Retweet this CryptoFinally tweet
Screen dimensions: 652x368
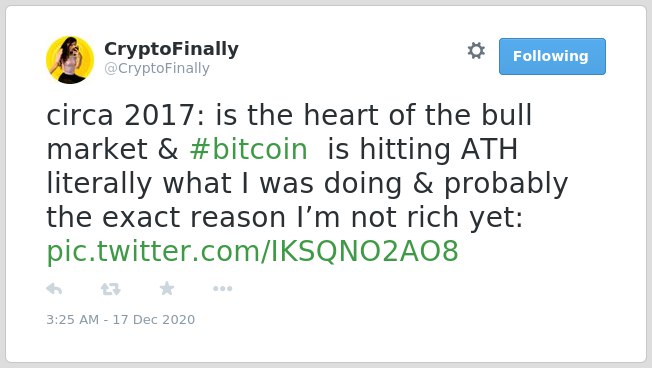click(x=111, y=289)
